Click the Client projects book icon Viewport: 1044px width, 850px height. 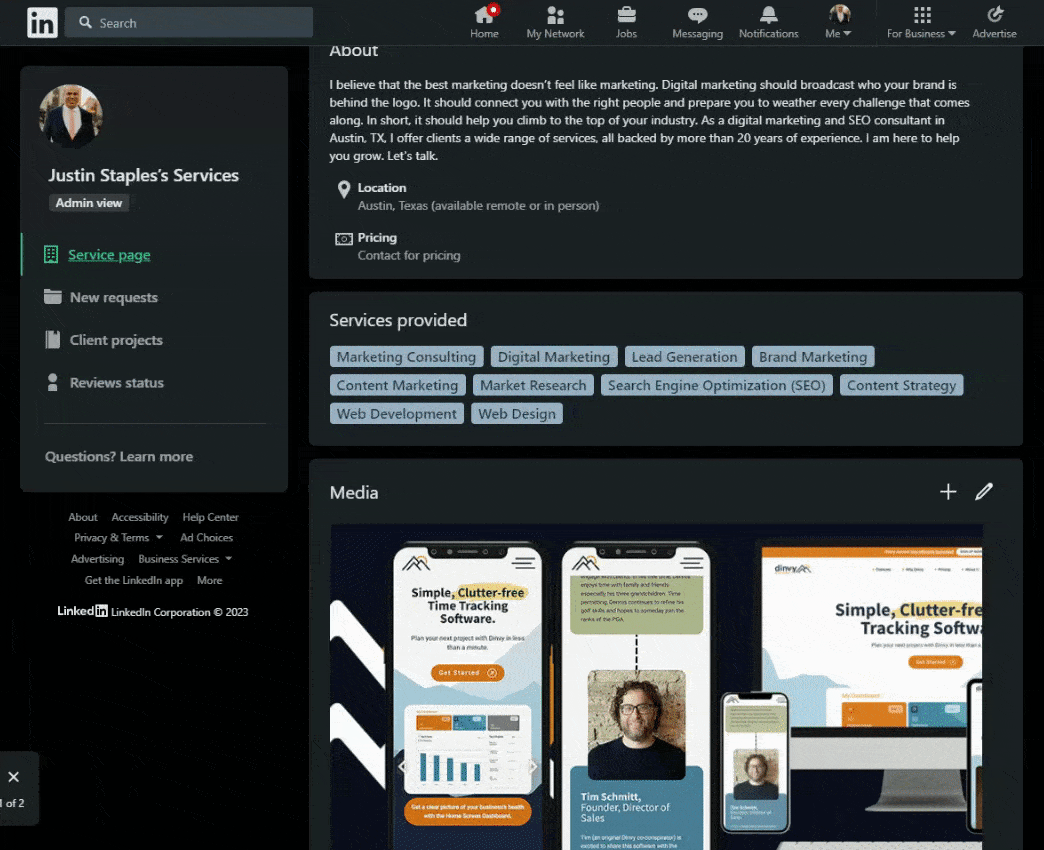tap(53, 339)
